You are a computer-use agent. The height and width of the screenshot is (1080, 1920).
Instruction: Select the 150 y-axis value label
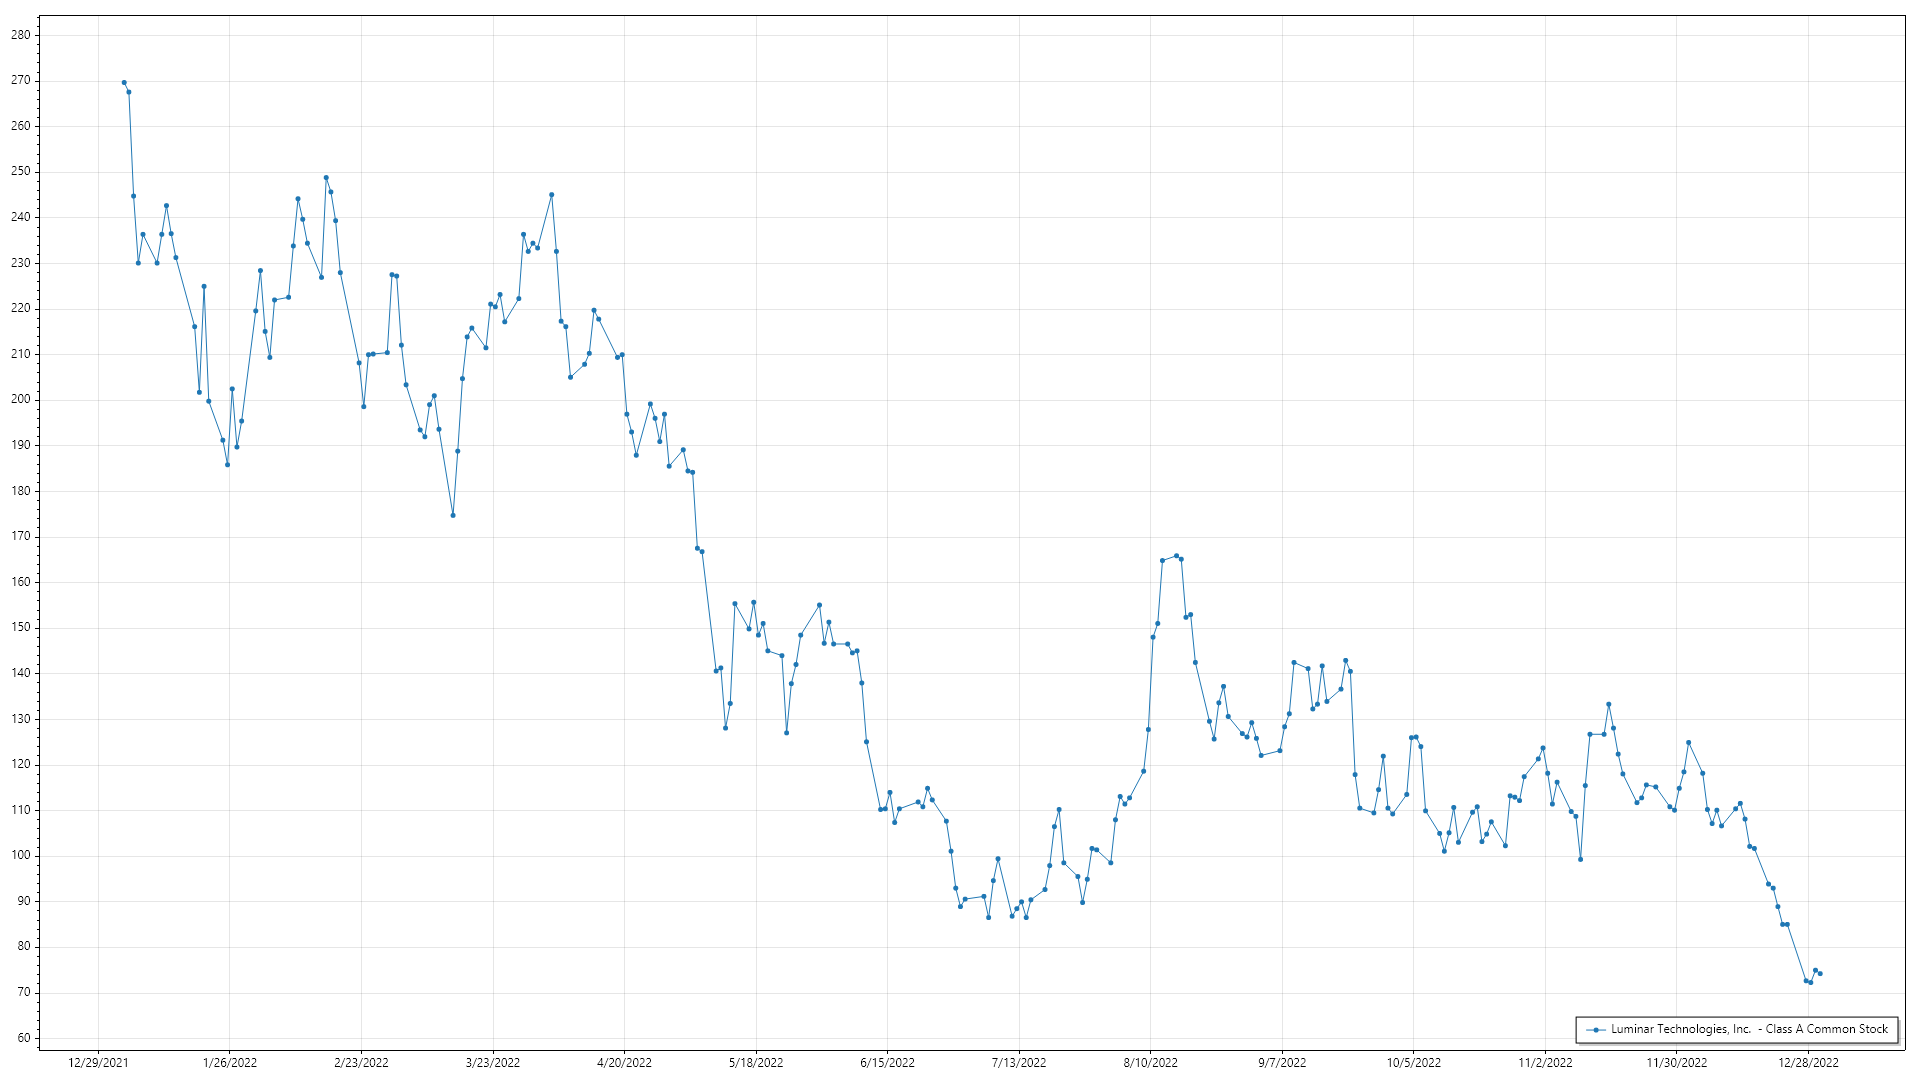(x=20, y=628)
